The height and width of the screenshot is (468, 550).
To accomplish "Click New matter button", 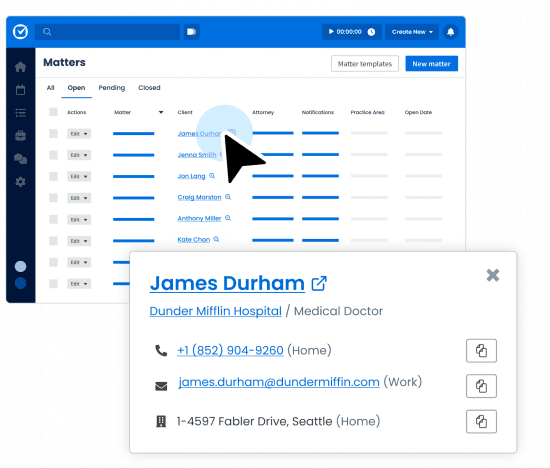I will [x=431, y=64].
